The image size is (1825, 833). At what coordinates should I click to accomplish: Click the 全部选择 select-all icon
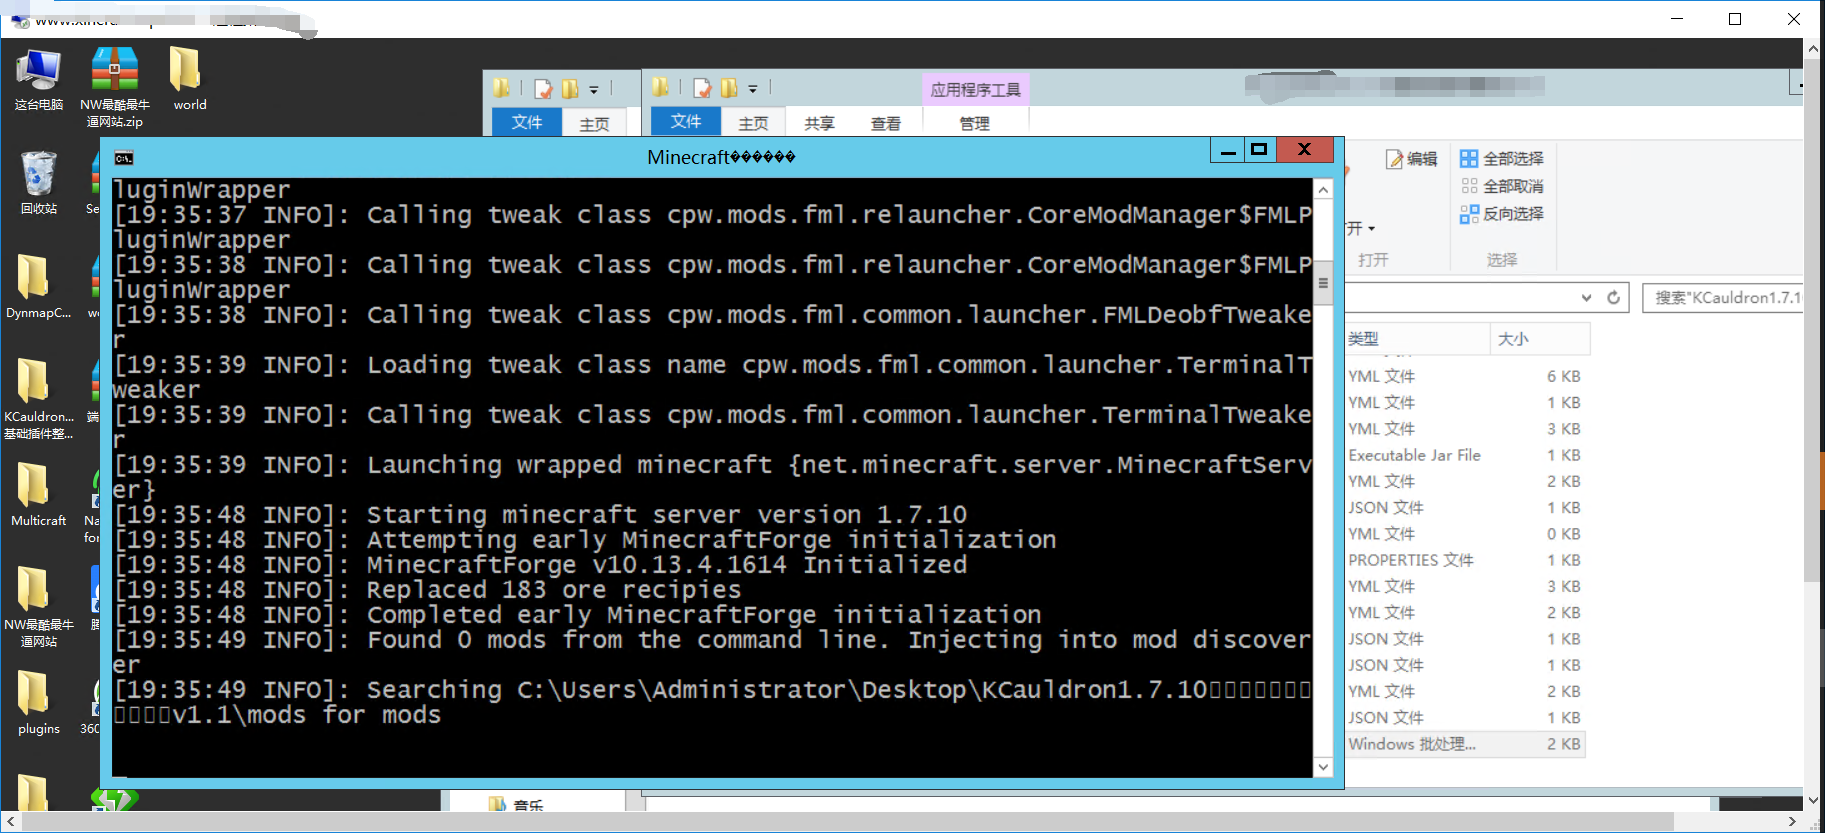pyautogui.click(x=1468, y=159)
